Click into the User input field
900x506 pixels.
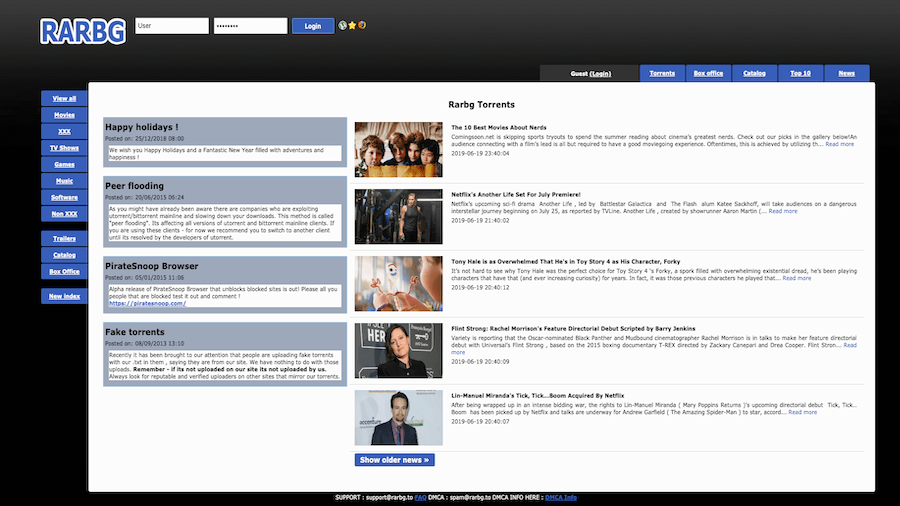[x=172, y=26]
